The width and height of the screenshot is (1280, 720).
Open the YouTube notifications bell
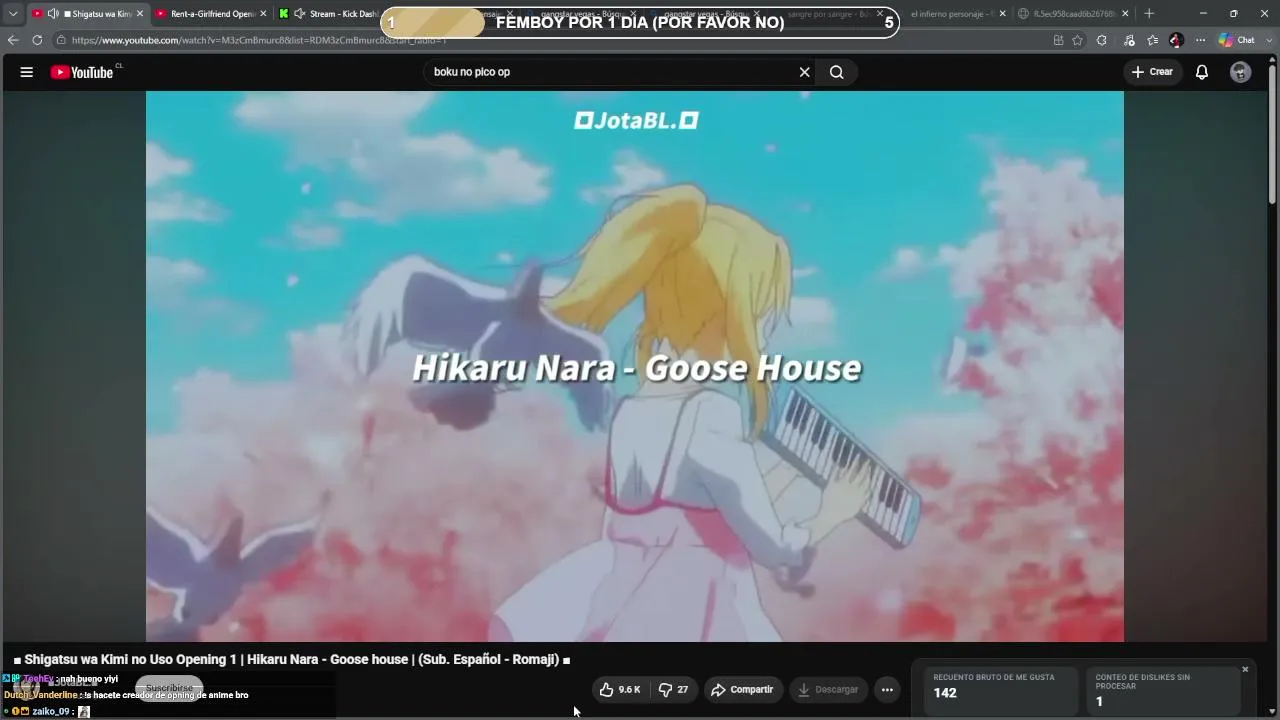pyautogui.click(x=1202, y=72)
